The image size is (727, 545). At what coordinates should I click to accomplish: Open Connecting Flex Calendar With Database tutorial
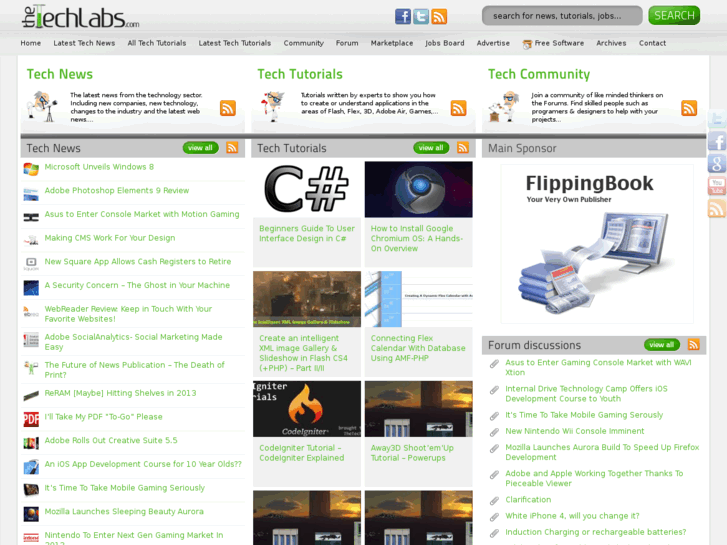418,348
